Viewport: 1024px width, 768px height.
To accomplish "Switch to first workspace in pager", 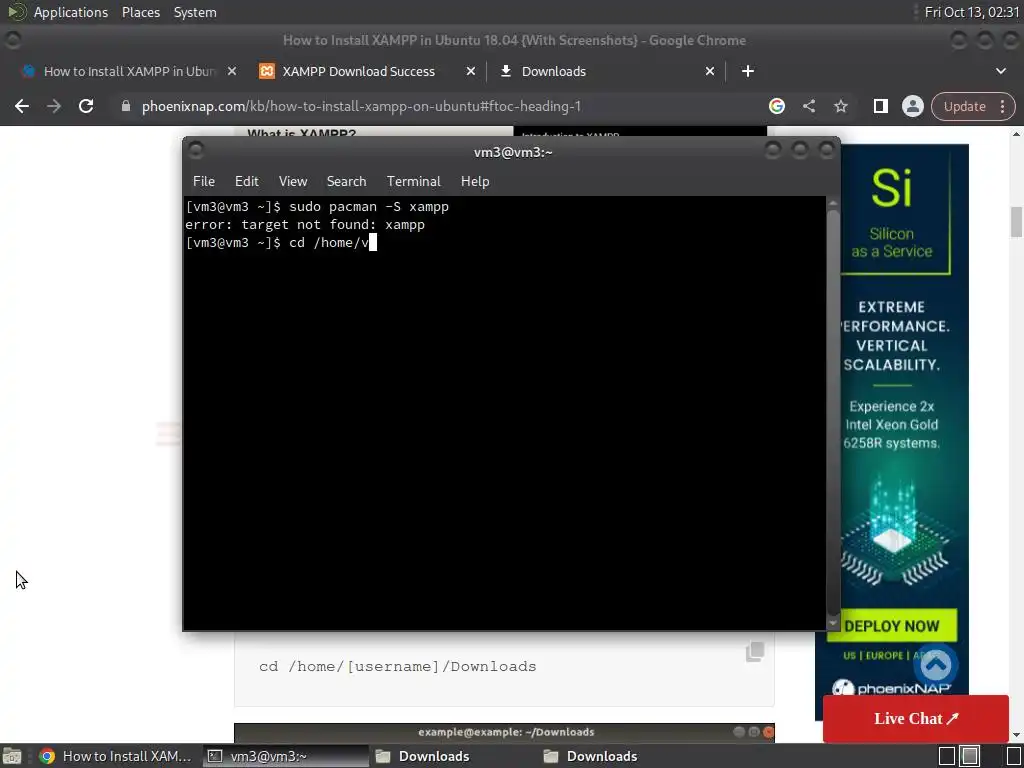I will [947, 756].
